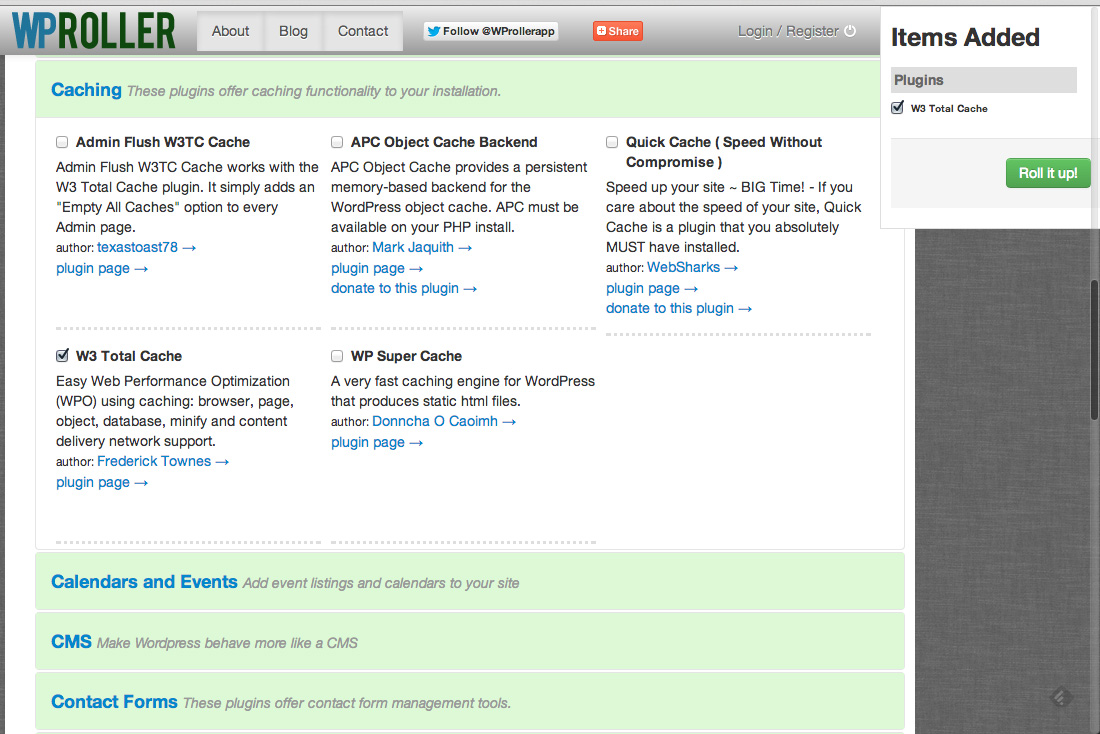Click donate to this plugin under APC Object Cache
Screen dimensions: 1100x734
[403, 288]
